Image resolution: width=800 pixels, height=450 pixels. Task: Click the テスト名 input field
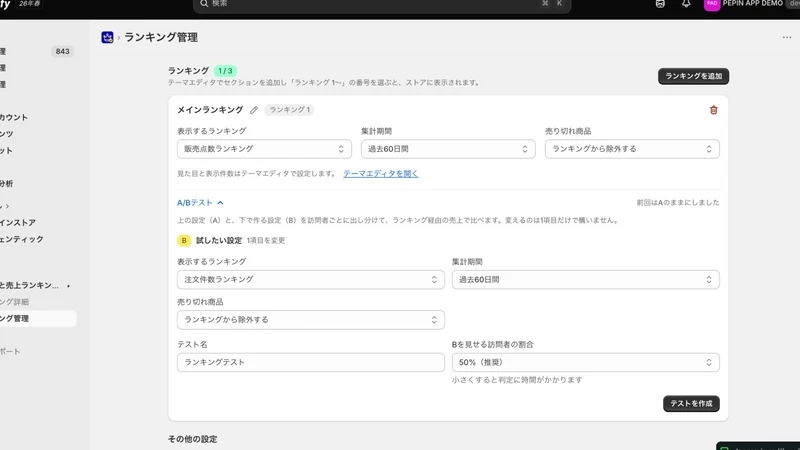(311, 362)
